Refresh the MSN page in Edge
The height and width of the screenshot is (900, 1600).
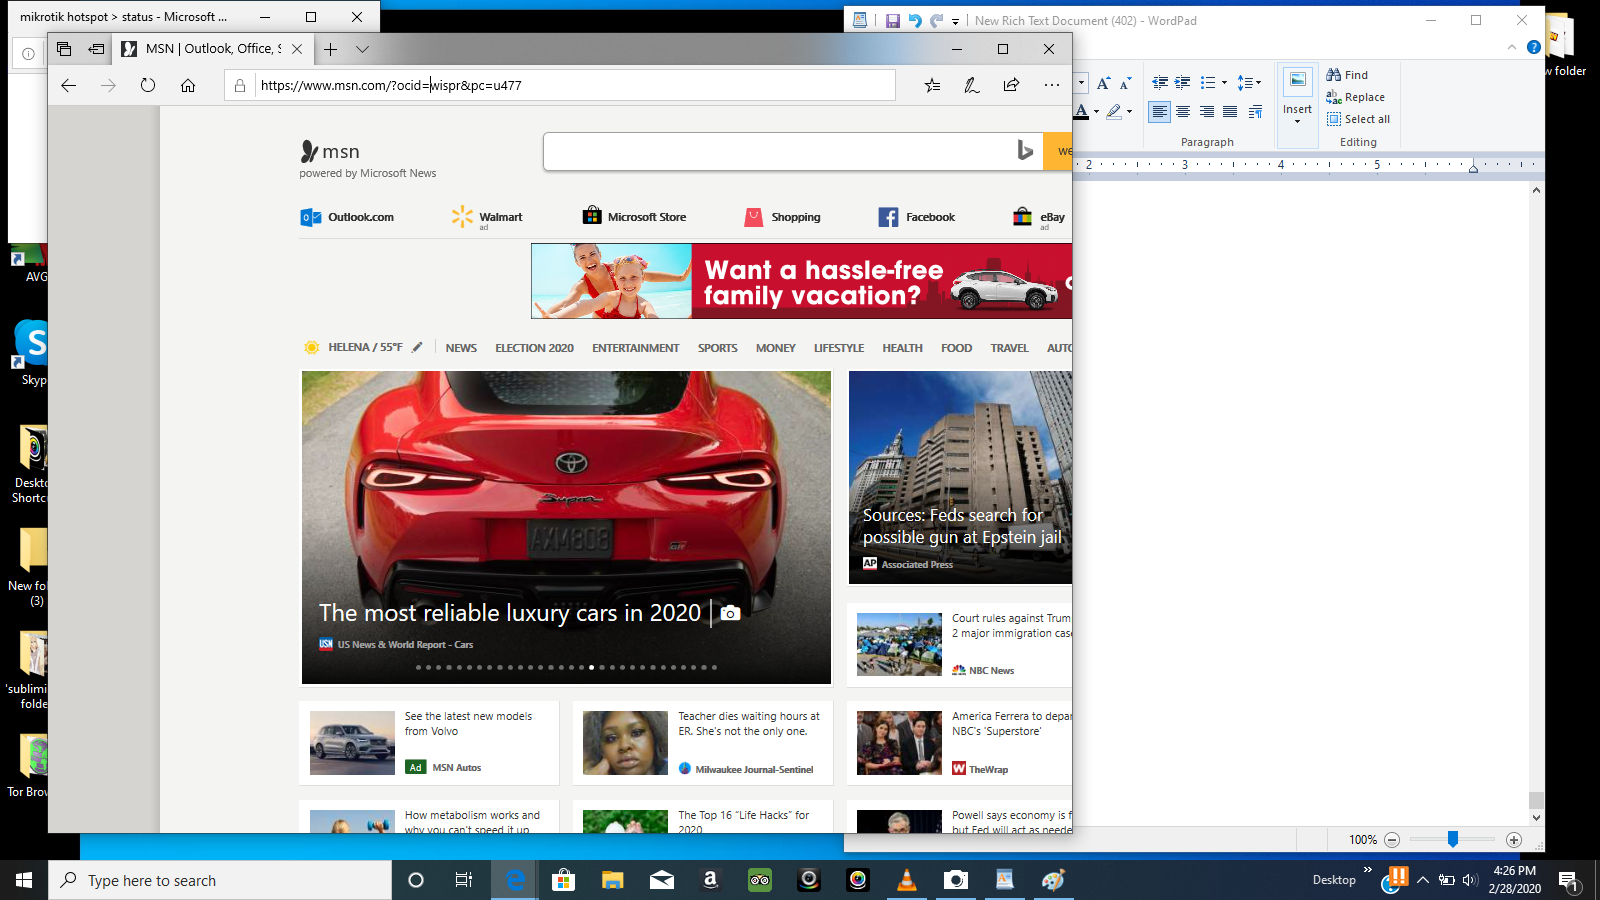click(148, 85)
